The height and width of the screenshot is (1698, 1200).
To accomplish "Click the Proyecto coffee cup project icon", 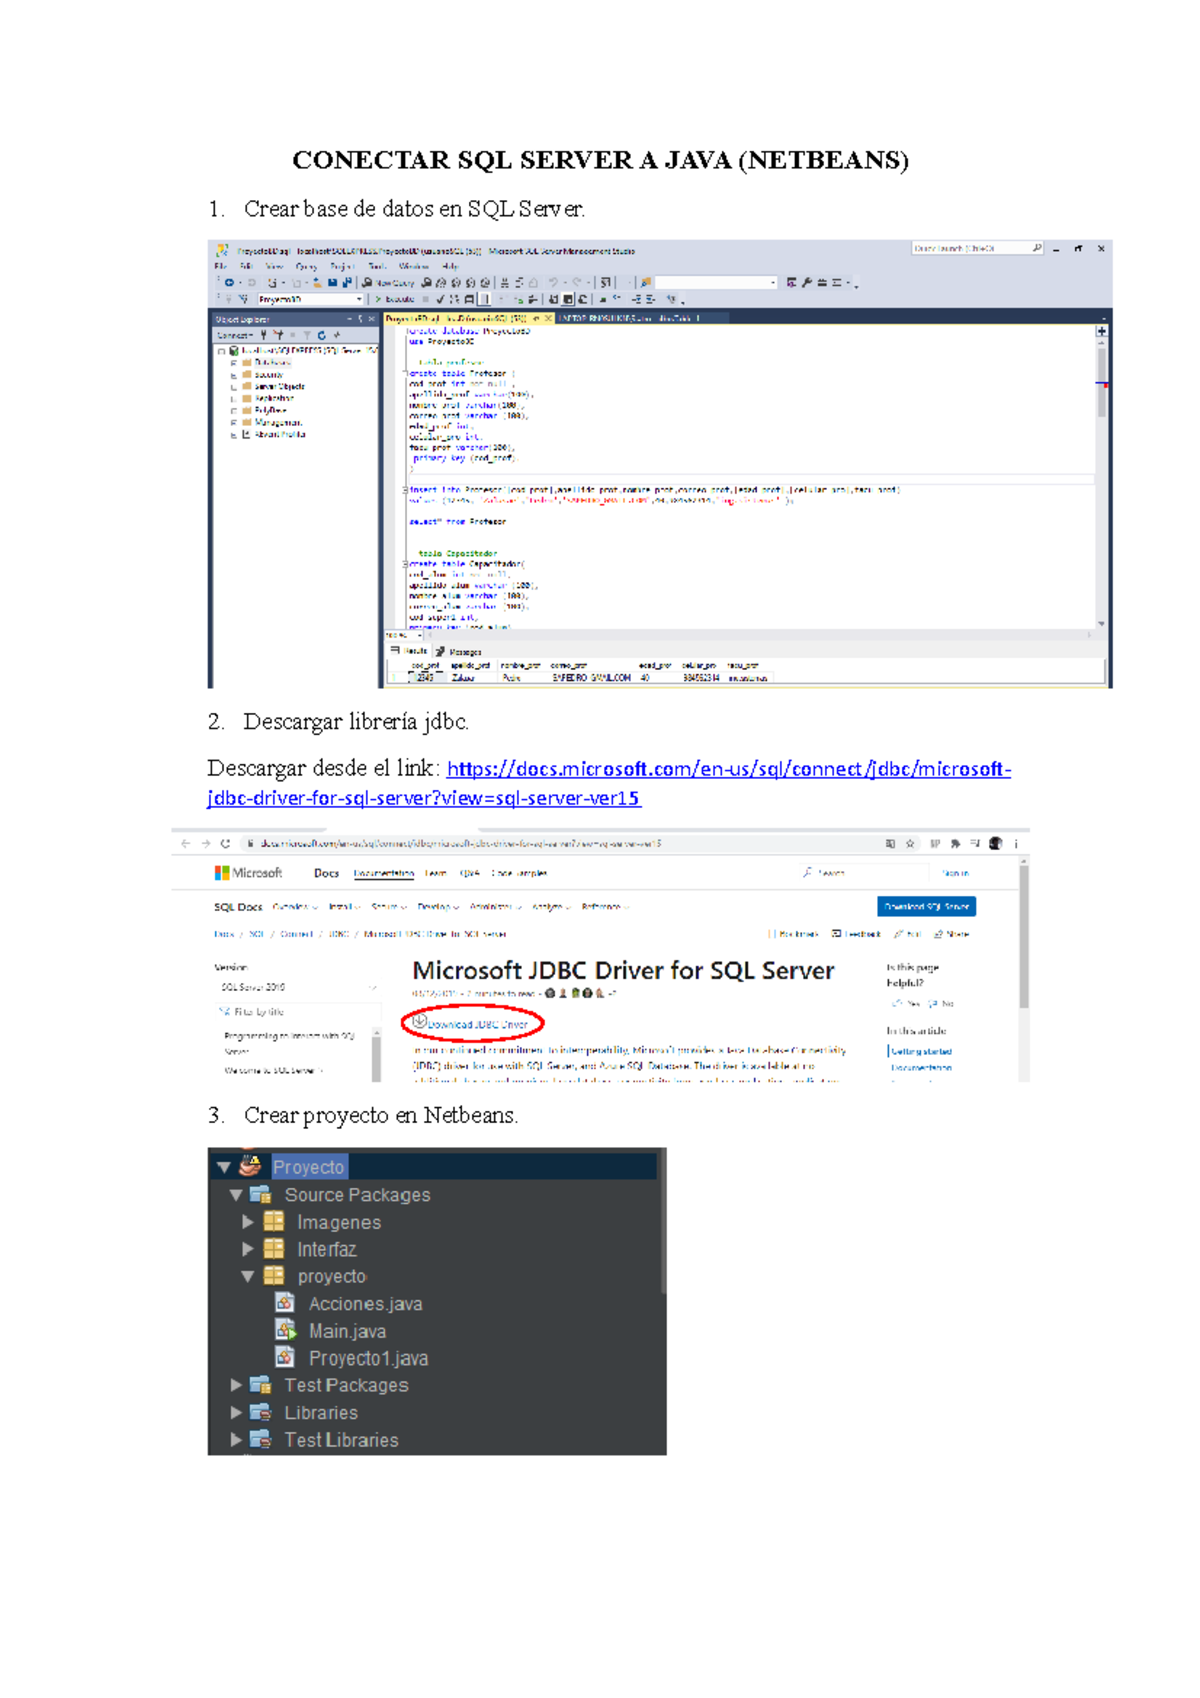I will click(x=250, y=1166).
